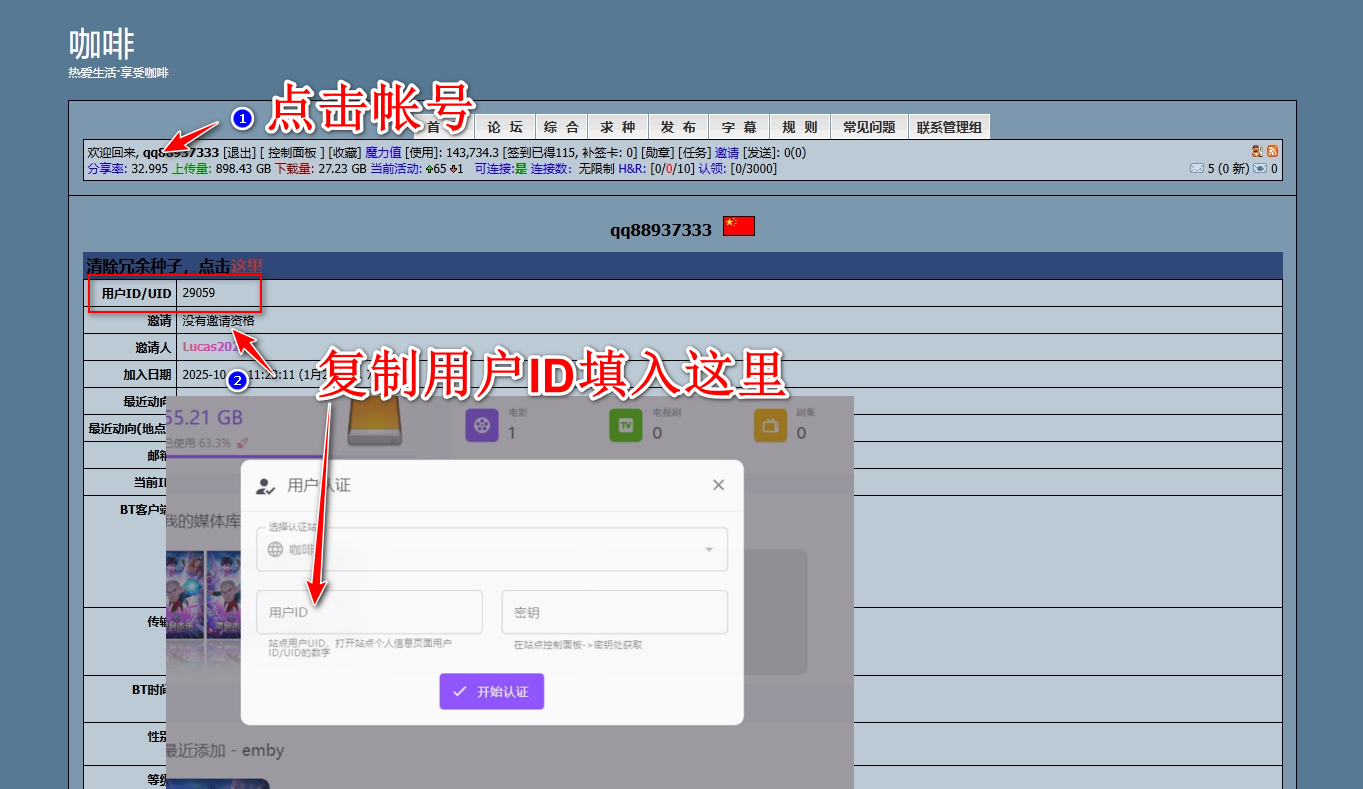
Task: Switch to the 求种 tab
Action: point(618,127)
